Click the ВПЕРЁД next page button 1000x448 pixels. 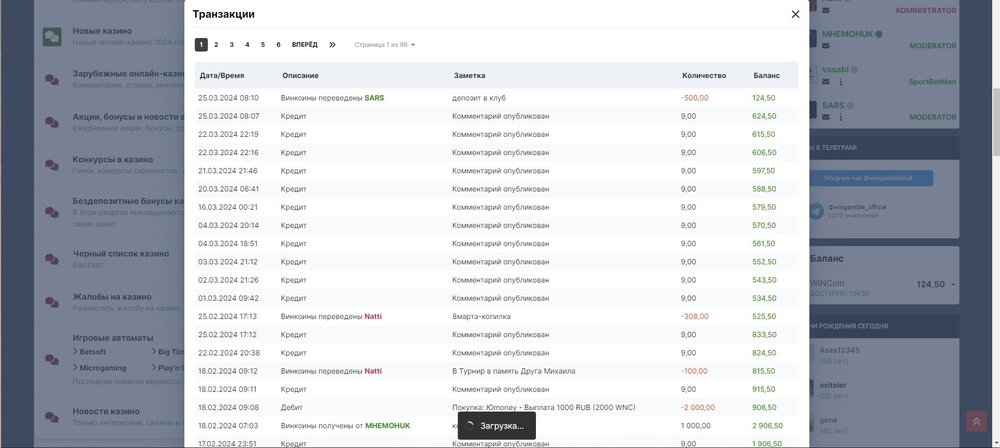click(304, 45)
